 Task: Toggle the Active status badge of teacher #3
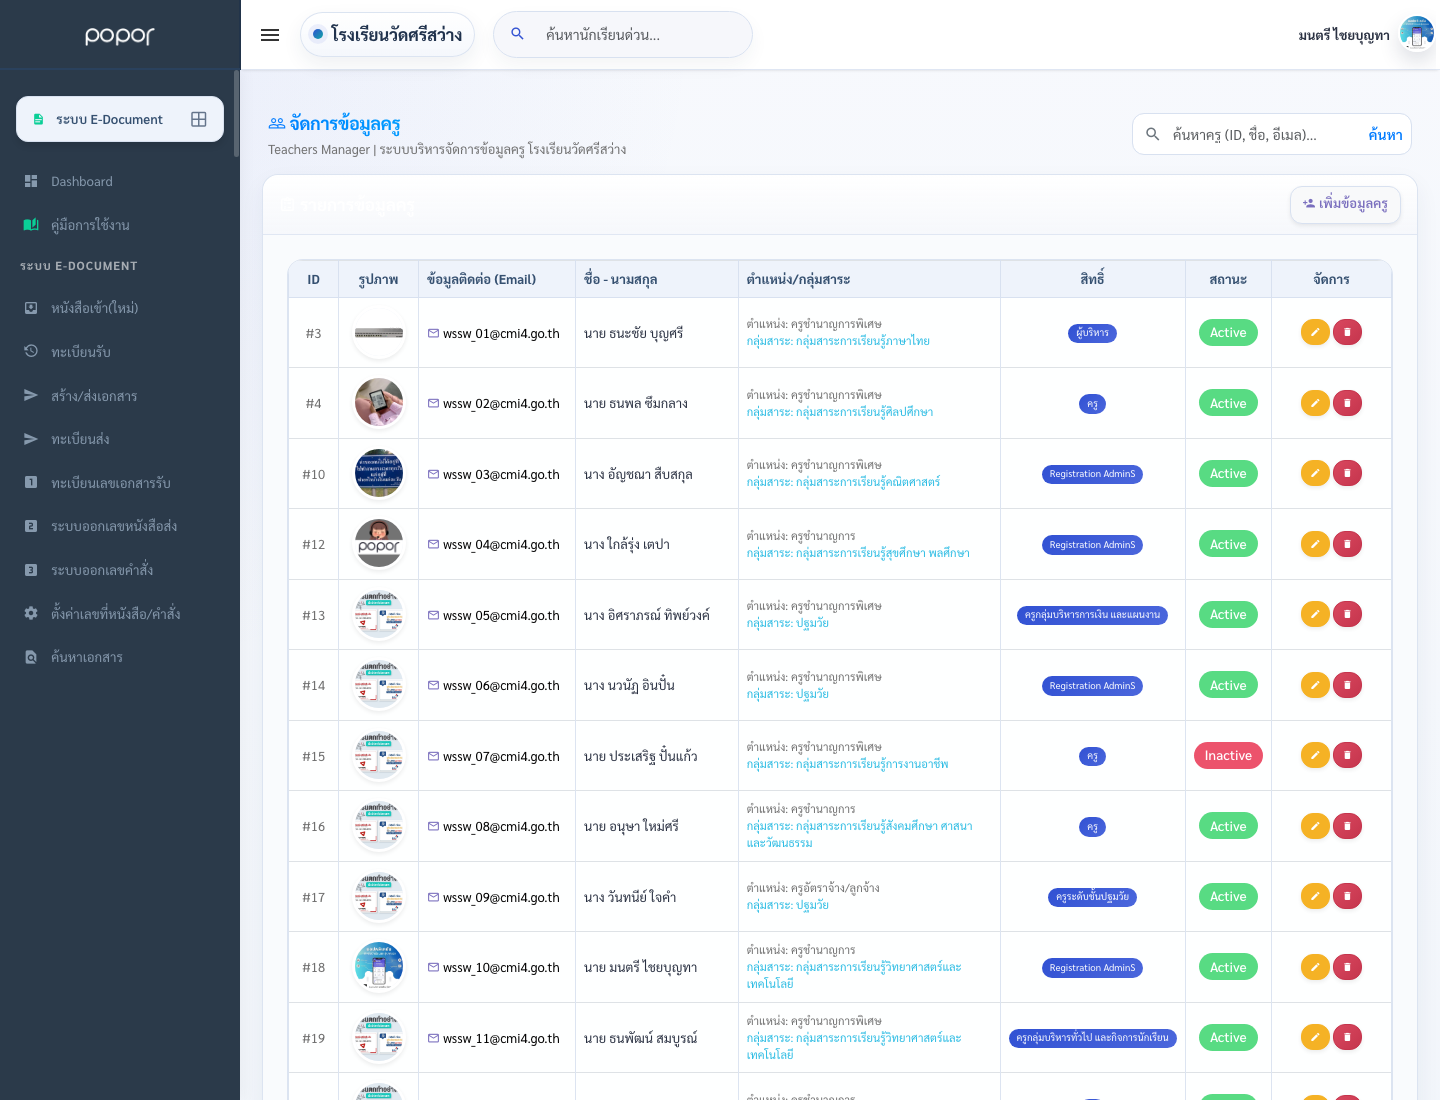coord(1228,333)
